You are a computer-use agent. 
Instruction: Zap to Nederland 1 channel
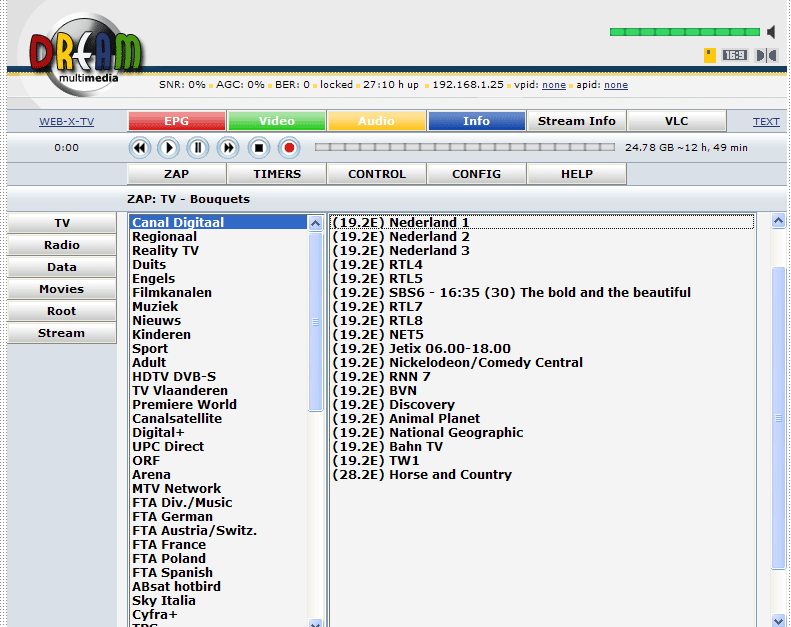(542, 222)
